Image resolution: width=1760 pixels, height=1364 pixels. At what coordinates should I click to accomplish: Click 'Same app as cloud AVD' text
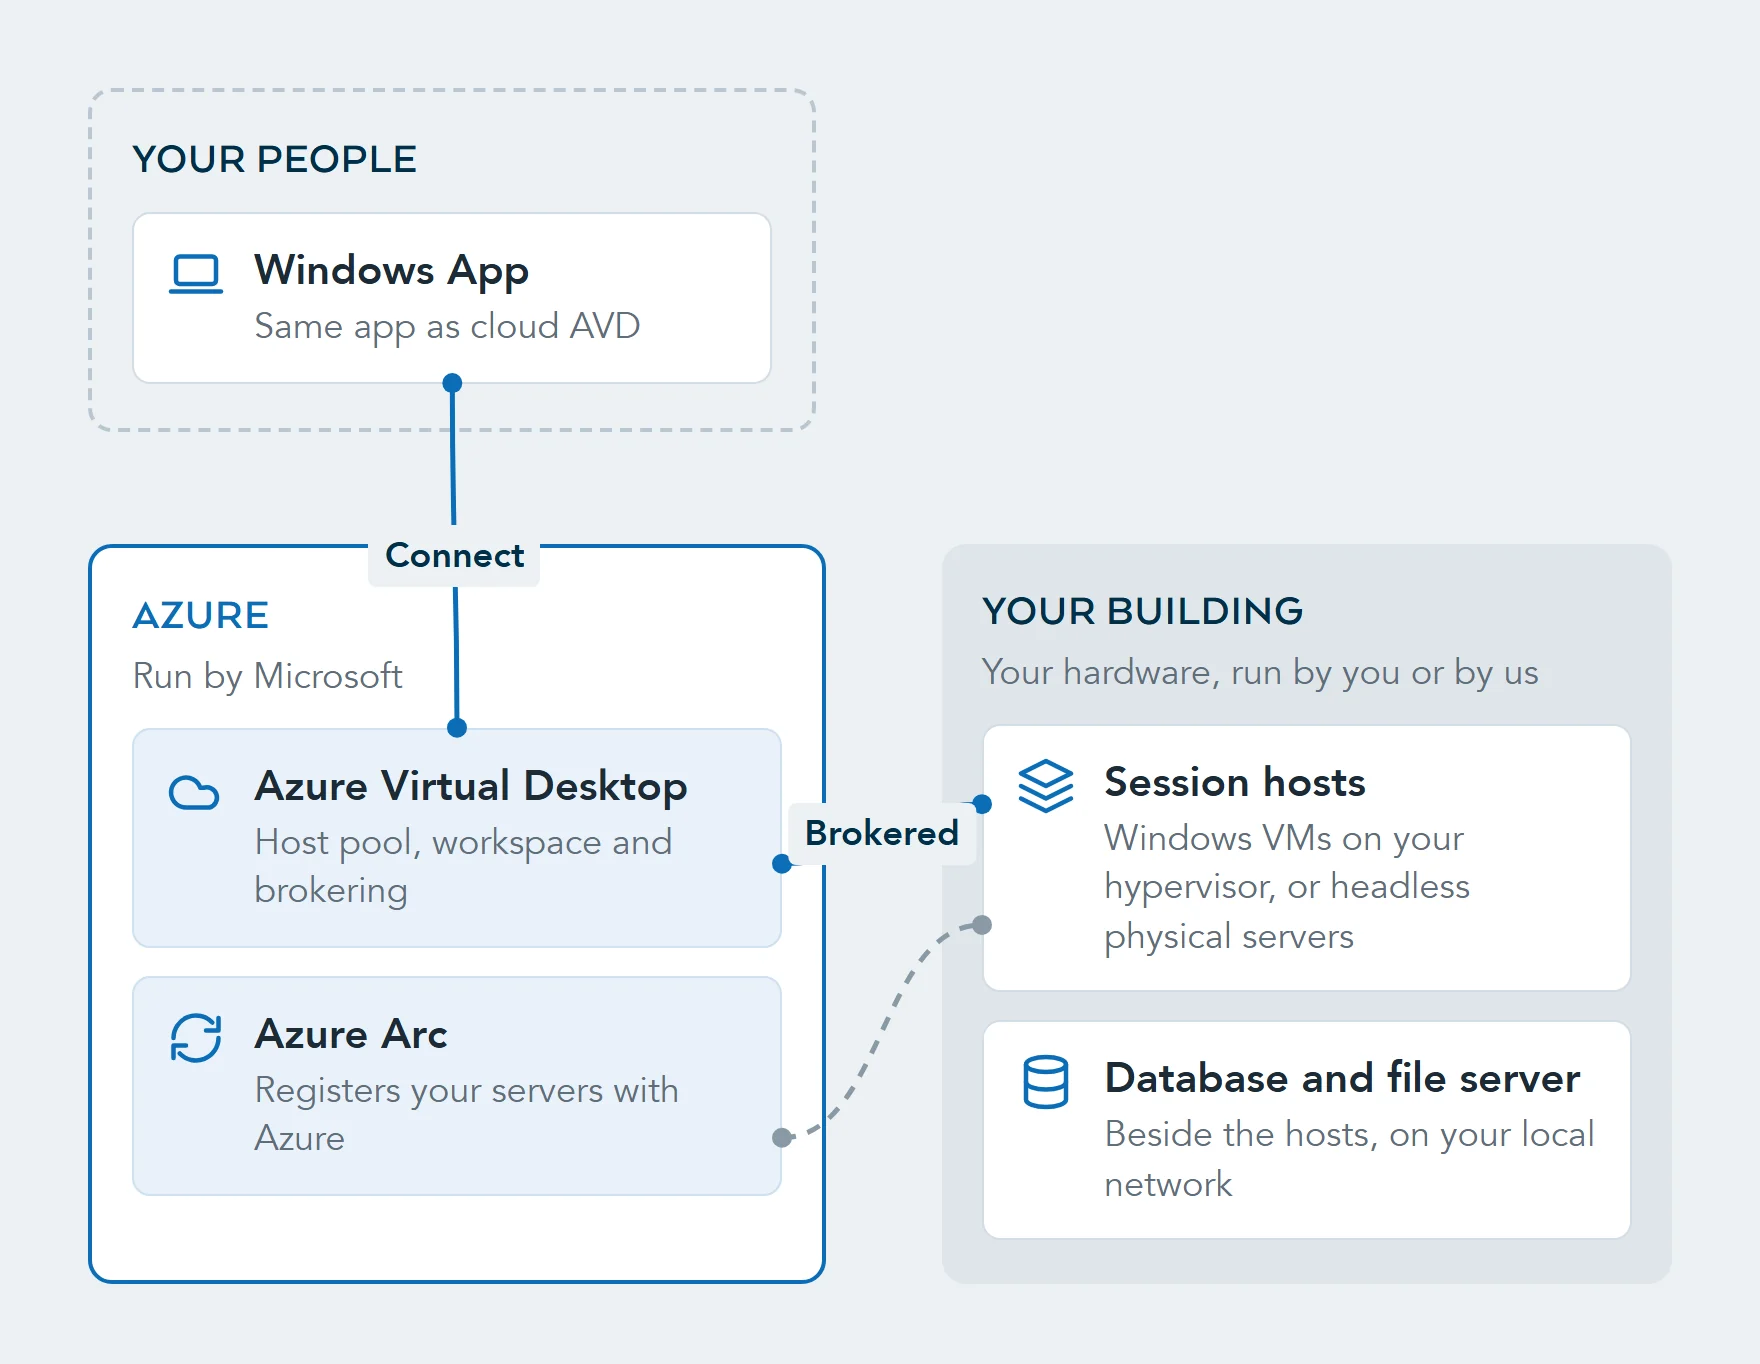point(447,326)
